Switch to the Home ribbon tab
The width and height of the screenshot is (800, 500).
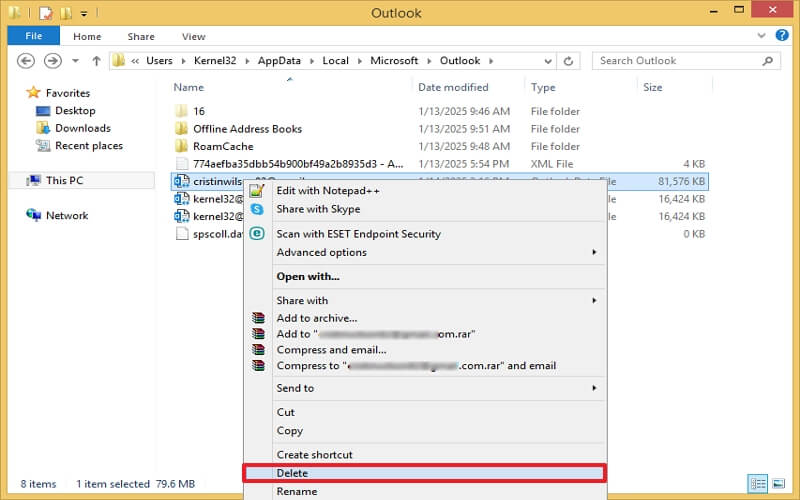tap(87, 36)
